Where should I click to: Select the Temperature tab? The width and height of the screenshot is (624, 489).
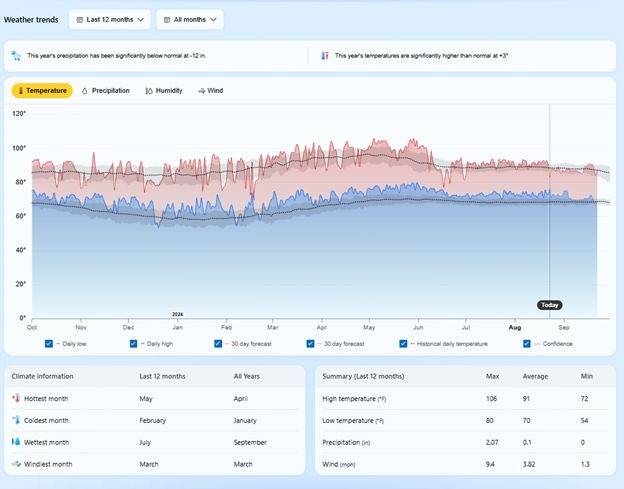tap(42, 91)
